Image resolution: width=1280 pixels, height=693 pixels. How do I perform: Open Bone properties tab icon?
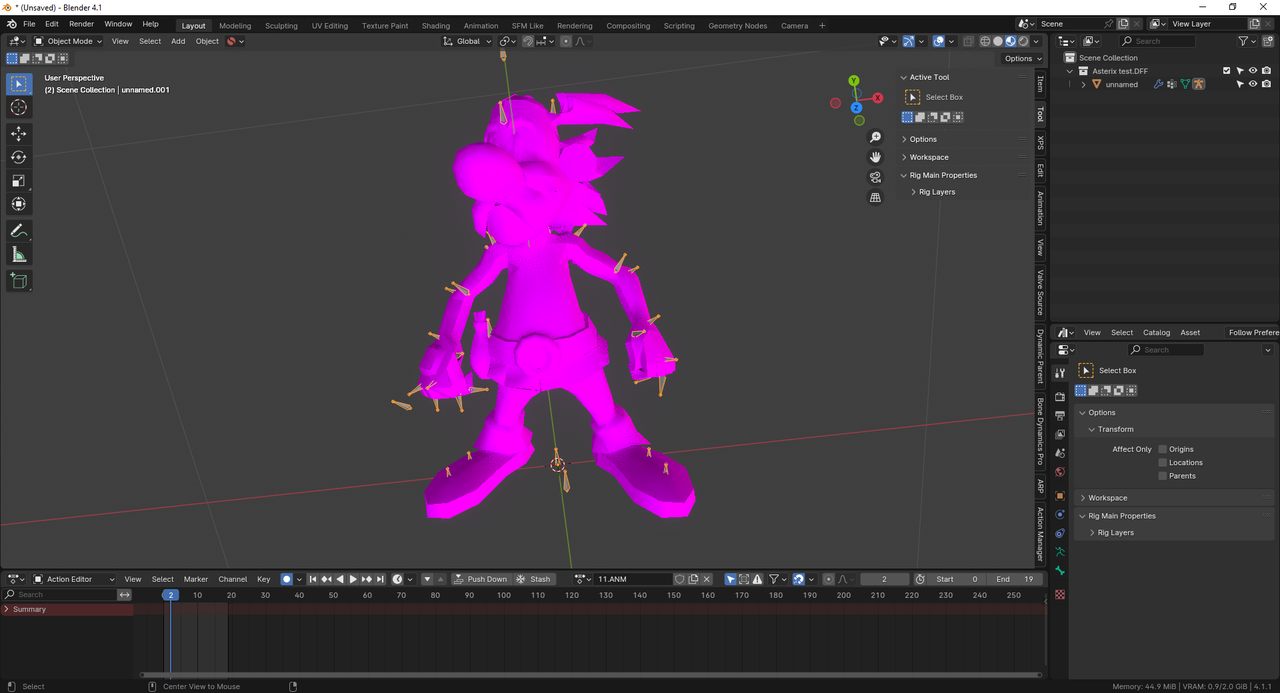pos(1060,571)
